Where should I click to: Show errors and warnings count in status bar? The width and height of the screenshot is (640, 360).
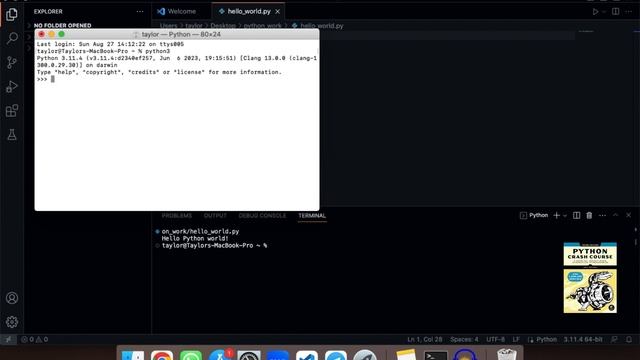(34, 339)
